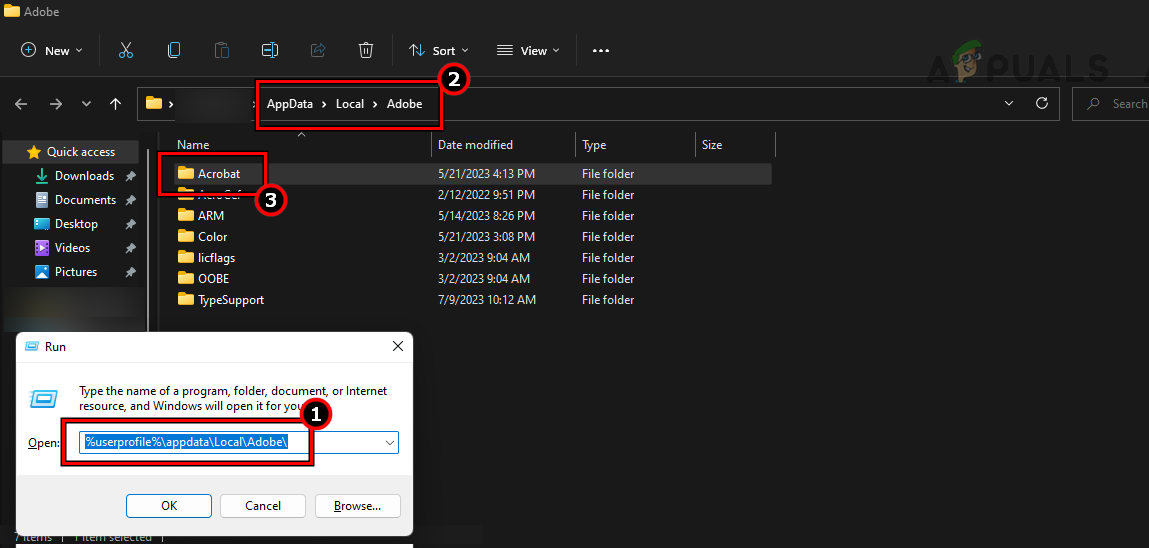Open the View dropdown
Viewport: 1149px width, 548px height.
click(x=528, y=51)
